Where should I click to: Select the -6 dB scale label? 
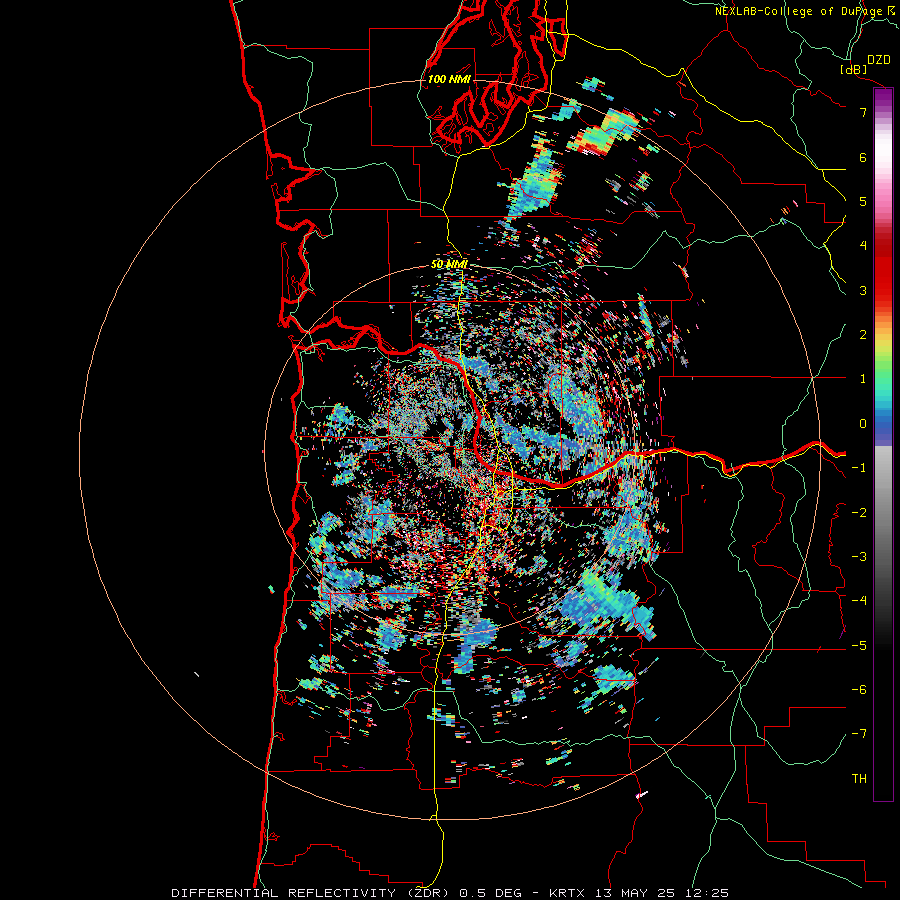(859, 690)
